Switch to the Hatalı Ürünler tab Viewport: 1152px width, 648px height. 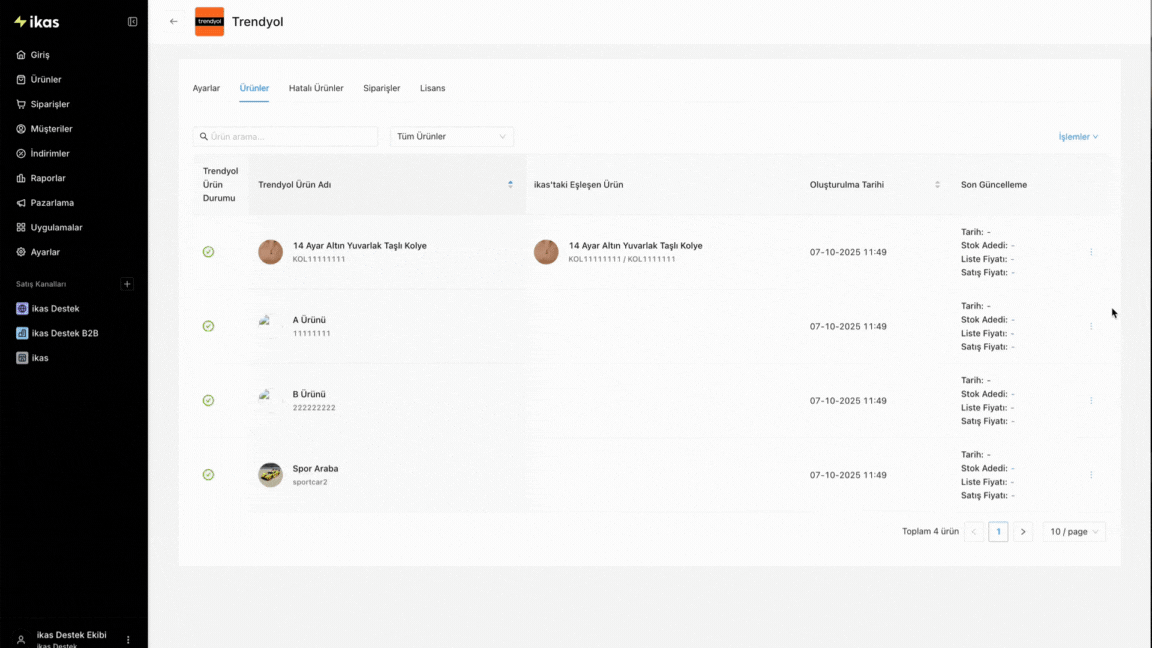tap(316, 88)
